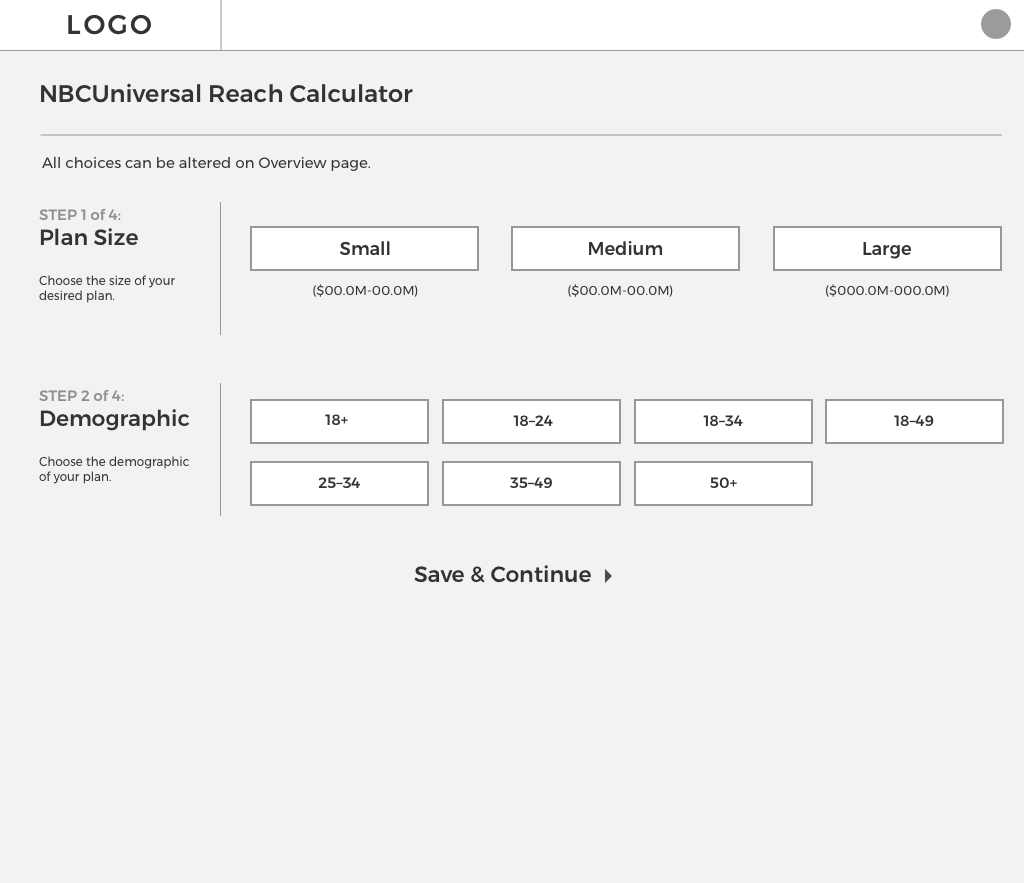Click the Plan Size heading
Image resolution: width=1024 pixels, height=883 pixels.
pyautogui.click(x=89, y=237)
